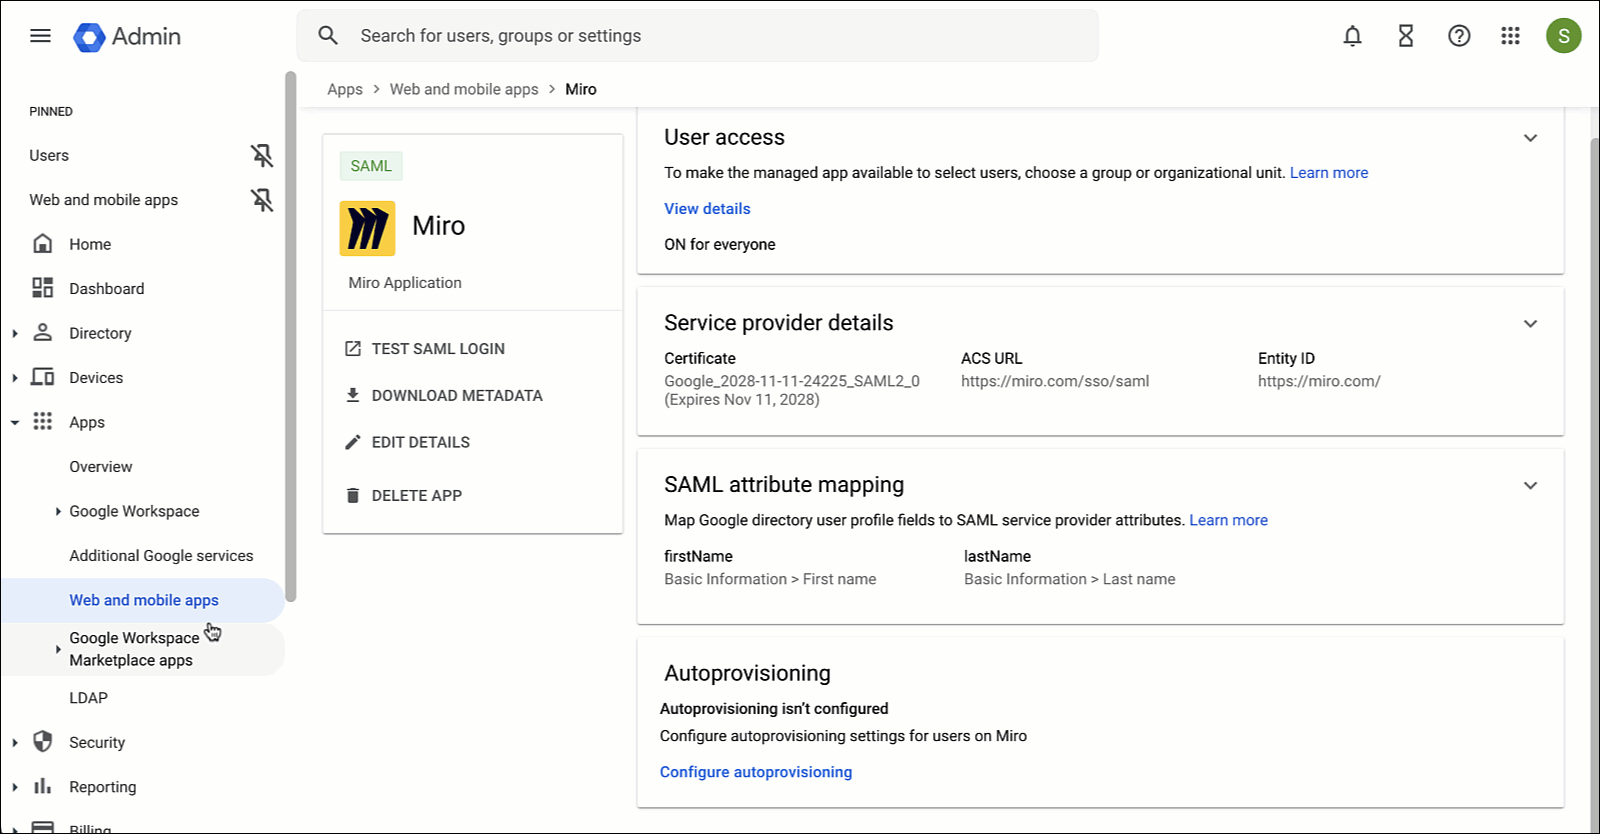Open View details link
The width and height of the screenshot is (1600, 834).
click(707, 209)
